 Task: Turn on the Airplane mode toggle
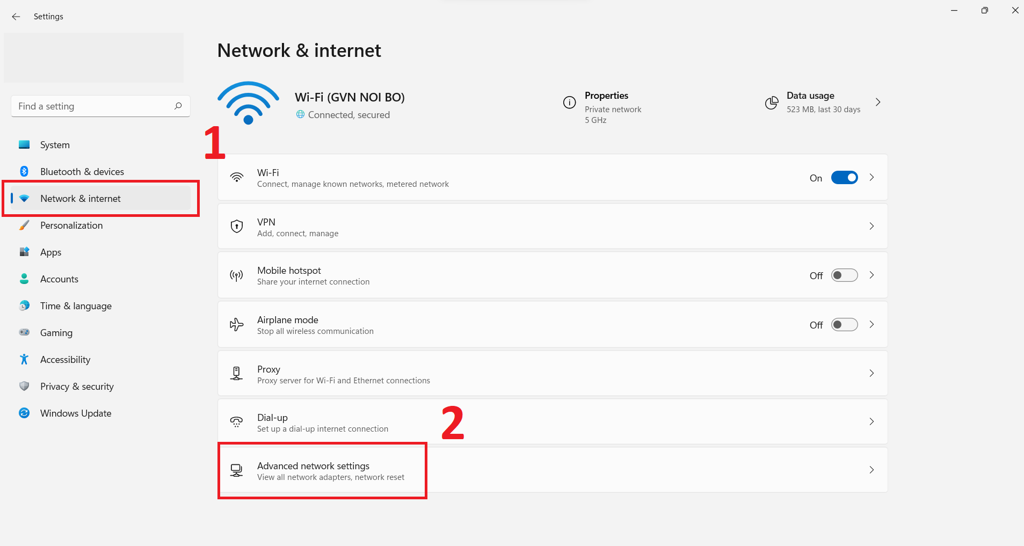point(844,325)
